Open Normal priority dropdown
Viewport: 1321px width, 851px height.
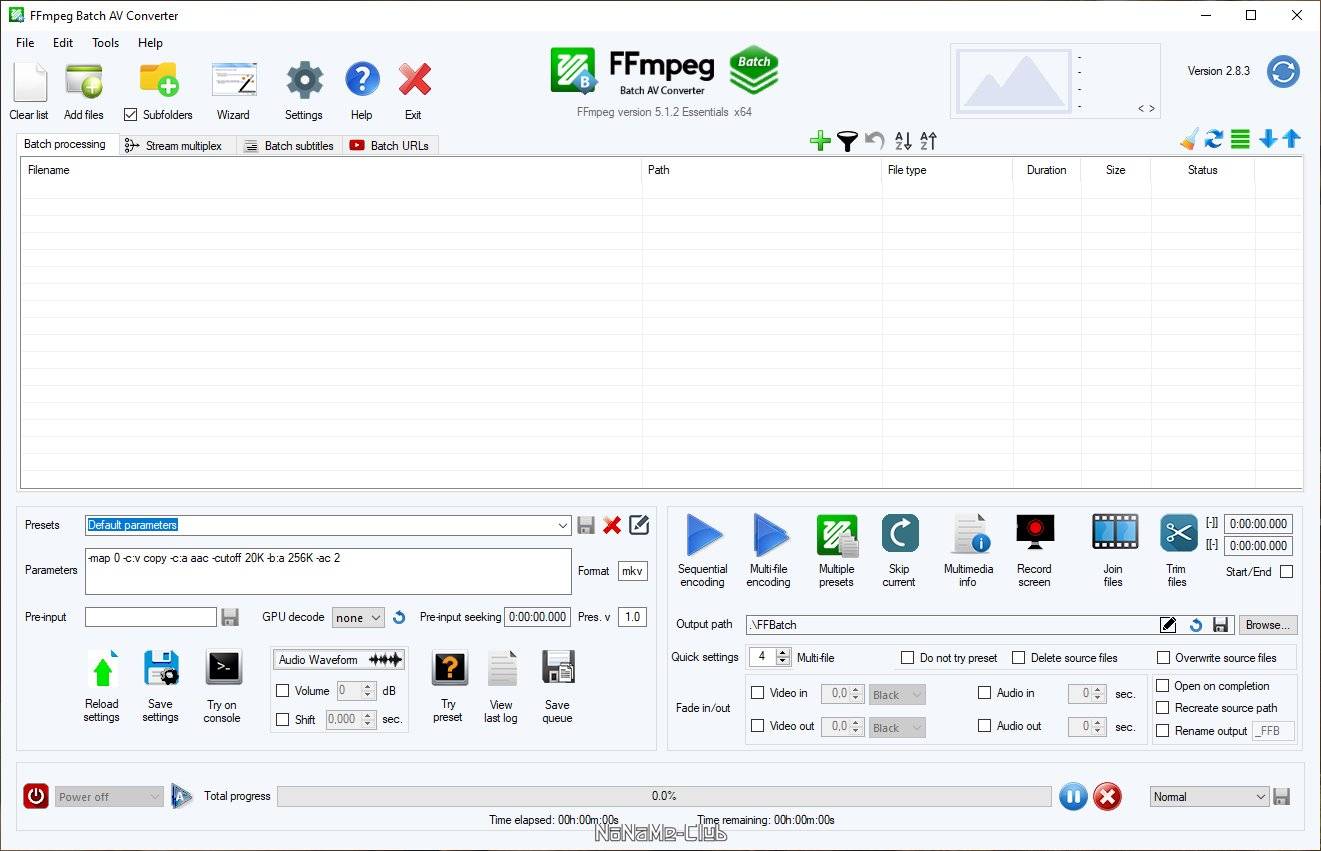1209,797
